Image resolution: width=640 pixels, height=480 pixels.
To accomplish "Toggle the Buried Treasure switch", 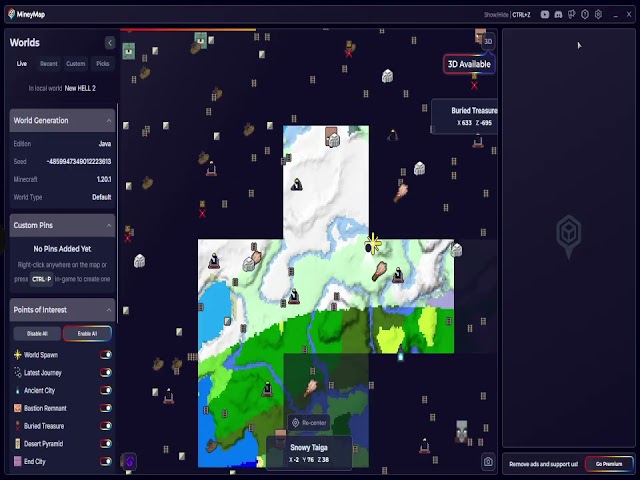I will pyautogui.click(x=105, y=426).
